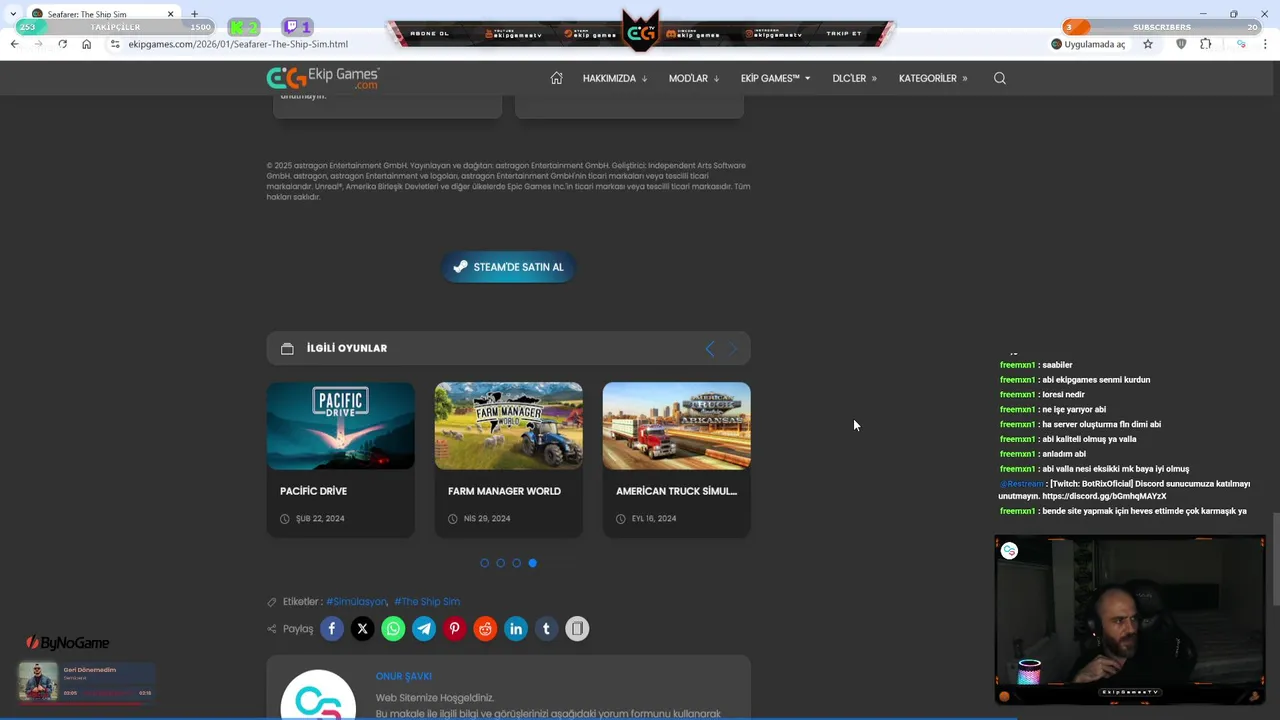Open Farm Manager World thumbnail
Screen dimensions: 1280x720
coord(509,426)
